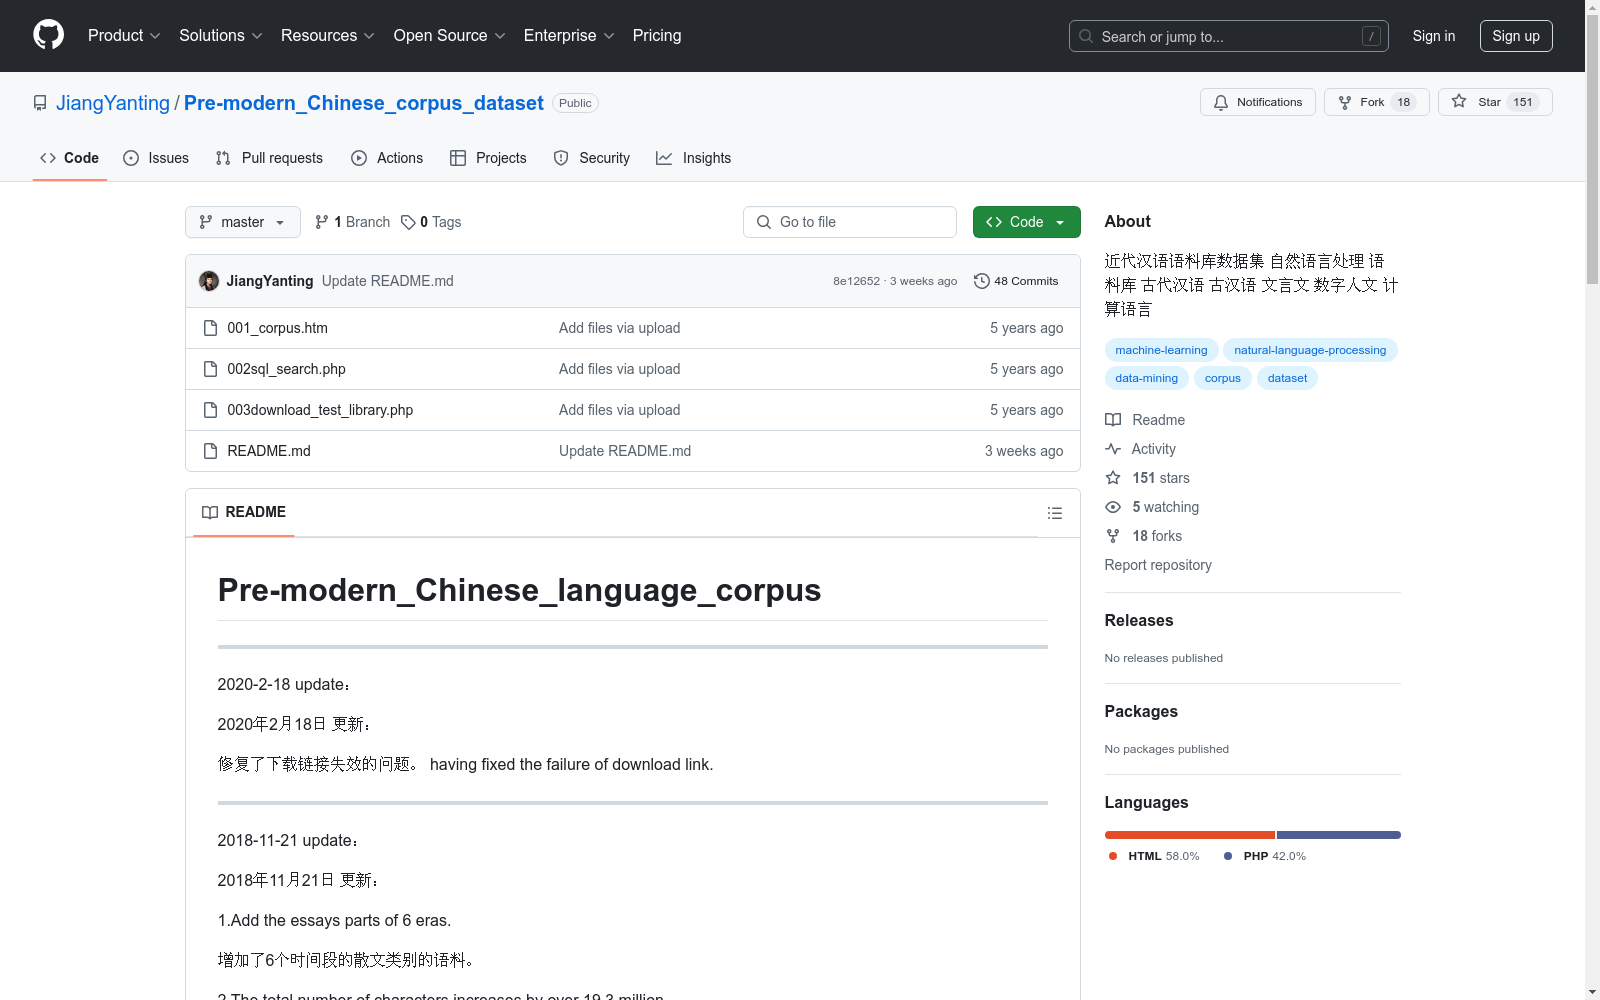
Task: Click the search magnifier icon in header
Action: [1086, 36]
